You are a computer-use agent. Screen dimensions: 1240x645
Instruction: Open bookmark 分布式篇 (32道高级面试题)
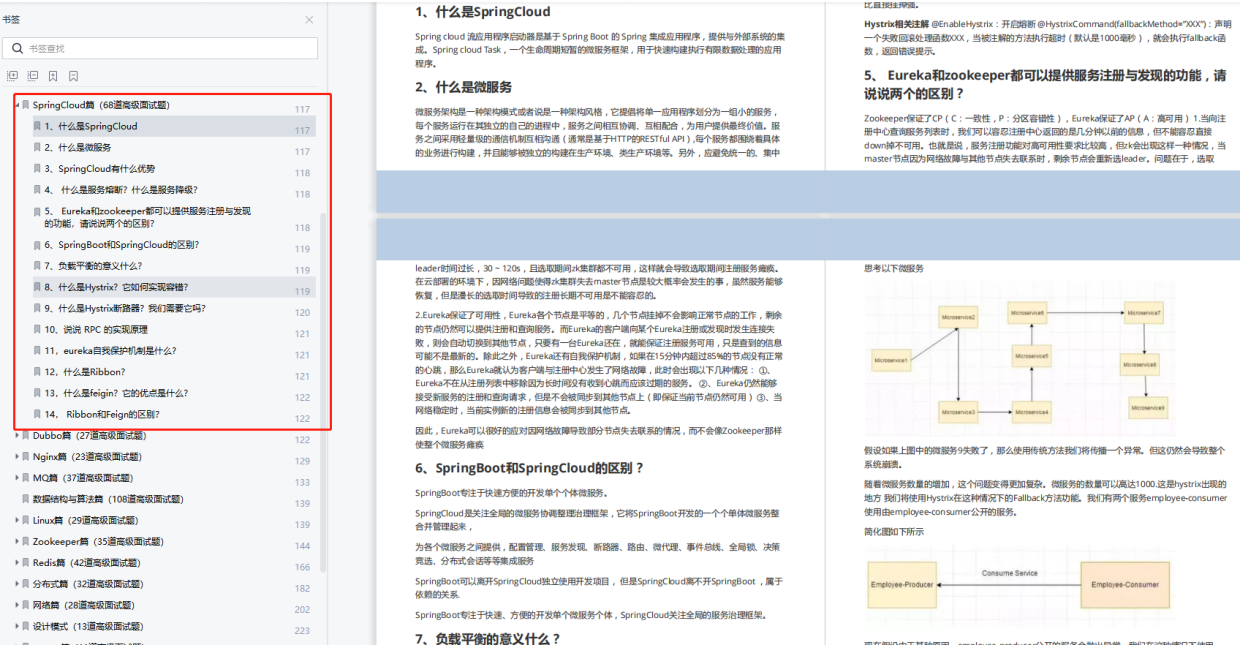click(89, 584)
